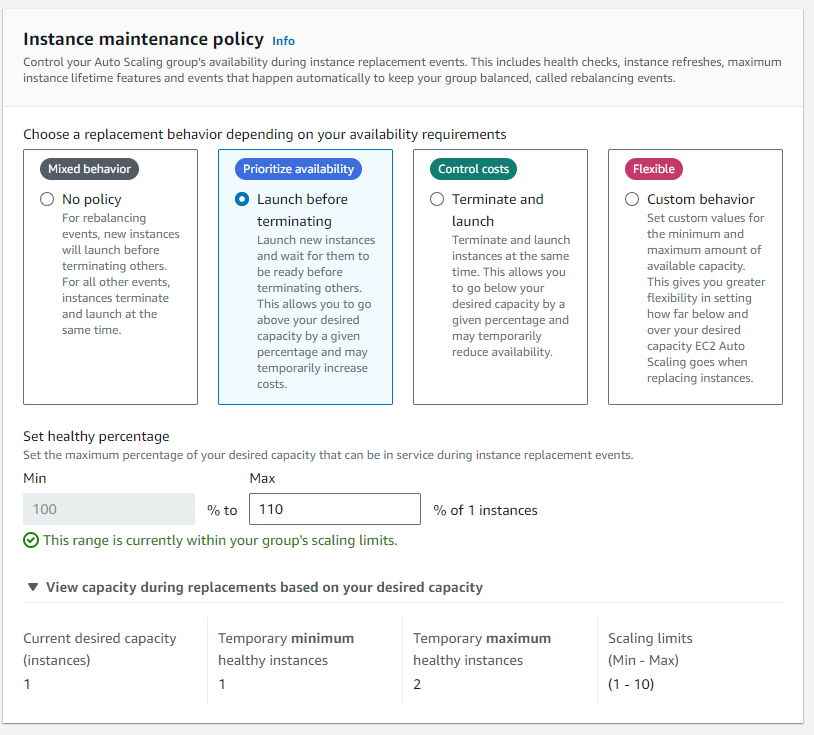
Task: Click the "Scaling limits" column label
Action: click(650, 638)
